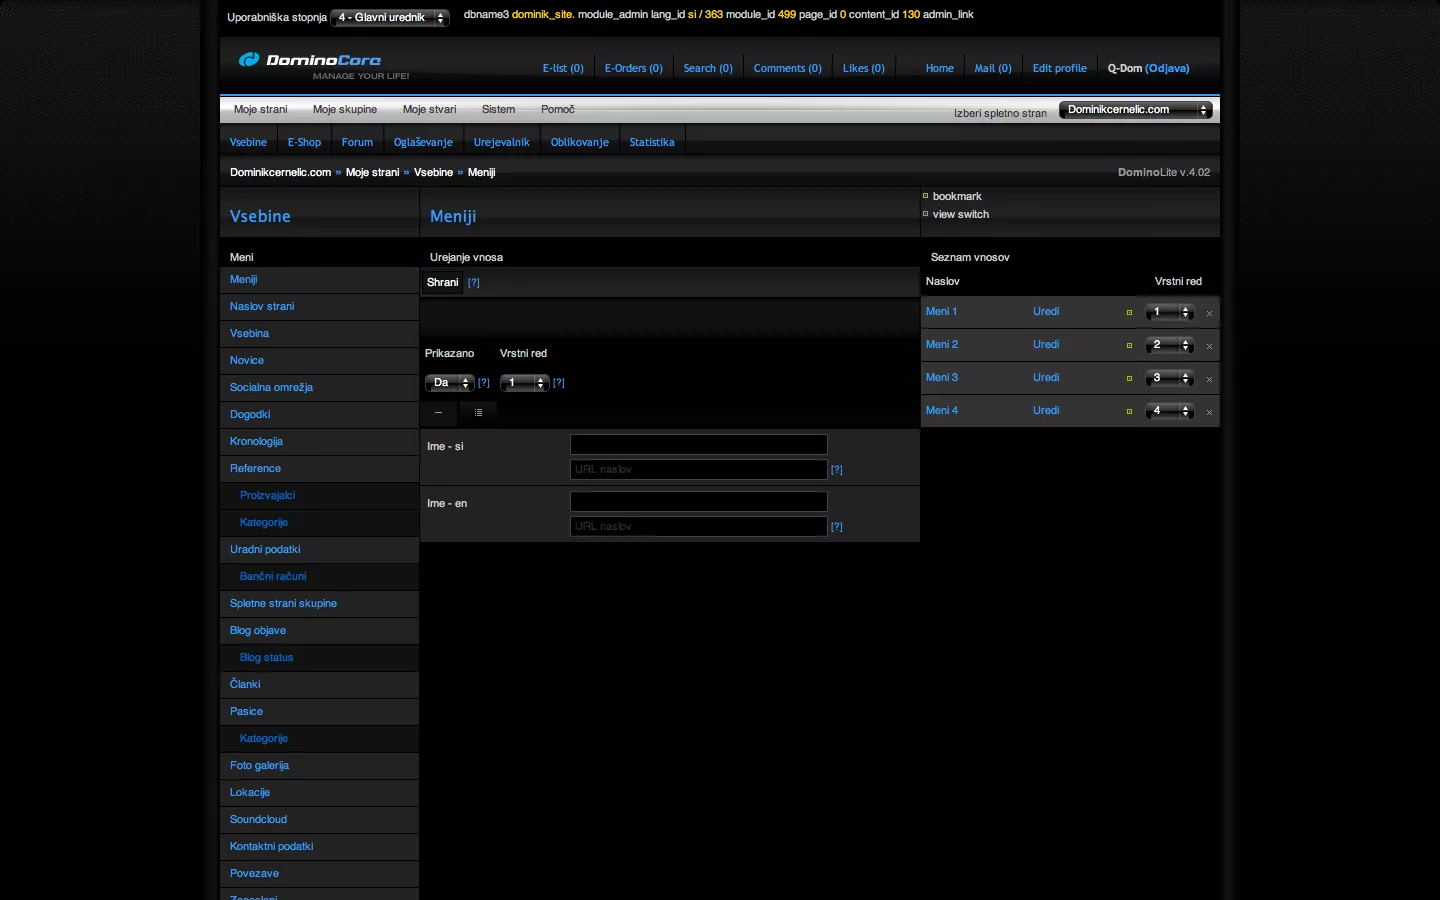This screenshot has width=1440, height=900.
Task: Delete the Meni 1 entry with X
Action: click(x=1209, y=313)
